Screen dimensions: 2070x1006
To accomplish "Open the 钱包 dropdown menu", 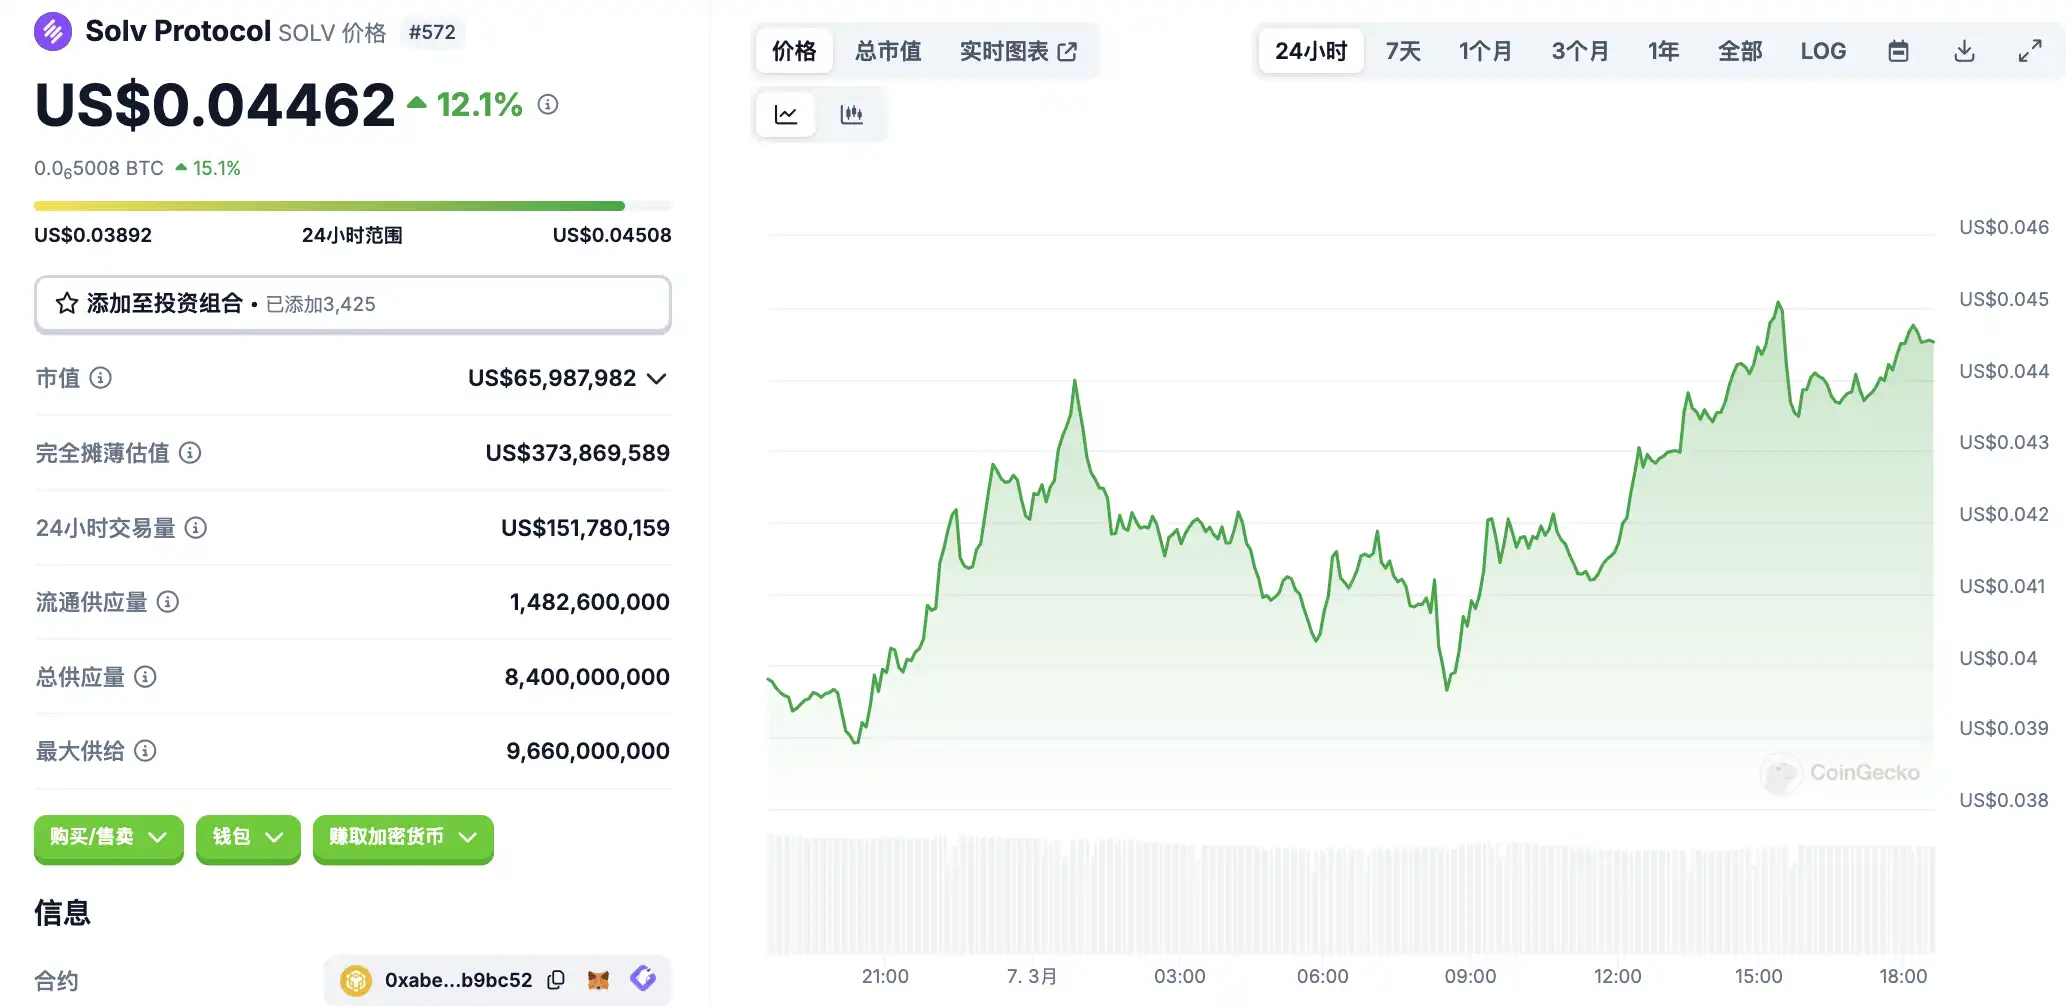I will click(248, 837).
